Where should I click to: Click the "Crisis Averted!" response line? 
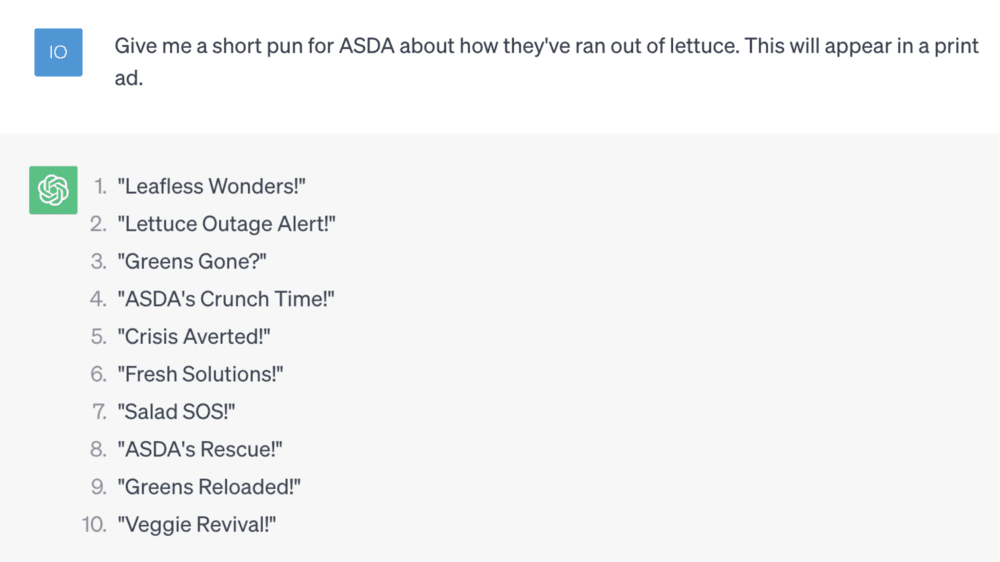point(194,337)
